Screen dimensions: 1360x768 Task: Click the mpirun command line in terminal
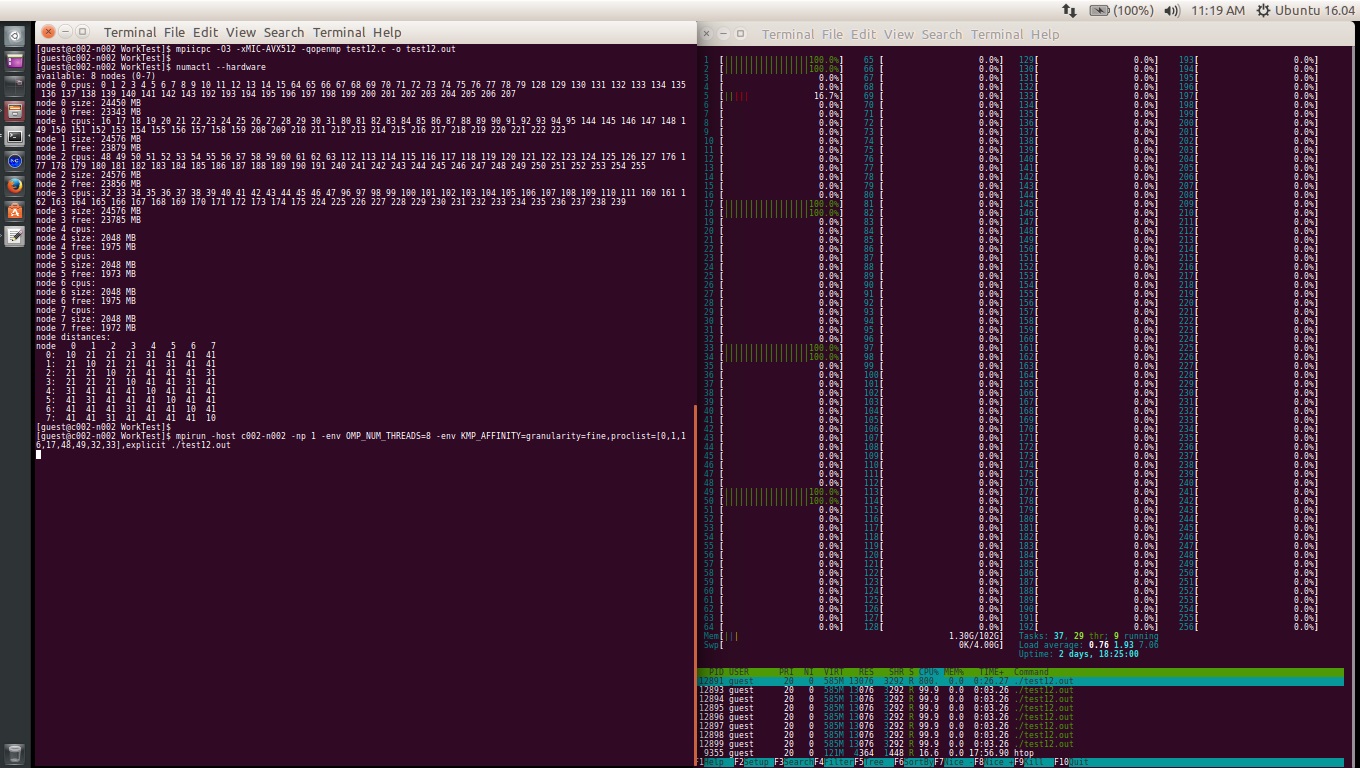pos(360,441)
